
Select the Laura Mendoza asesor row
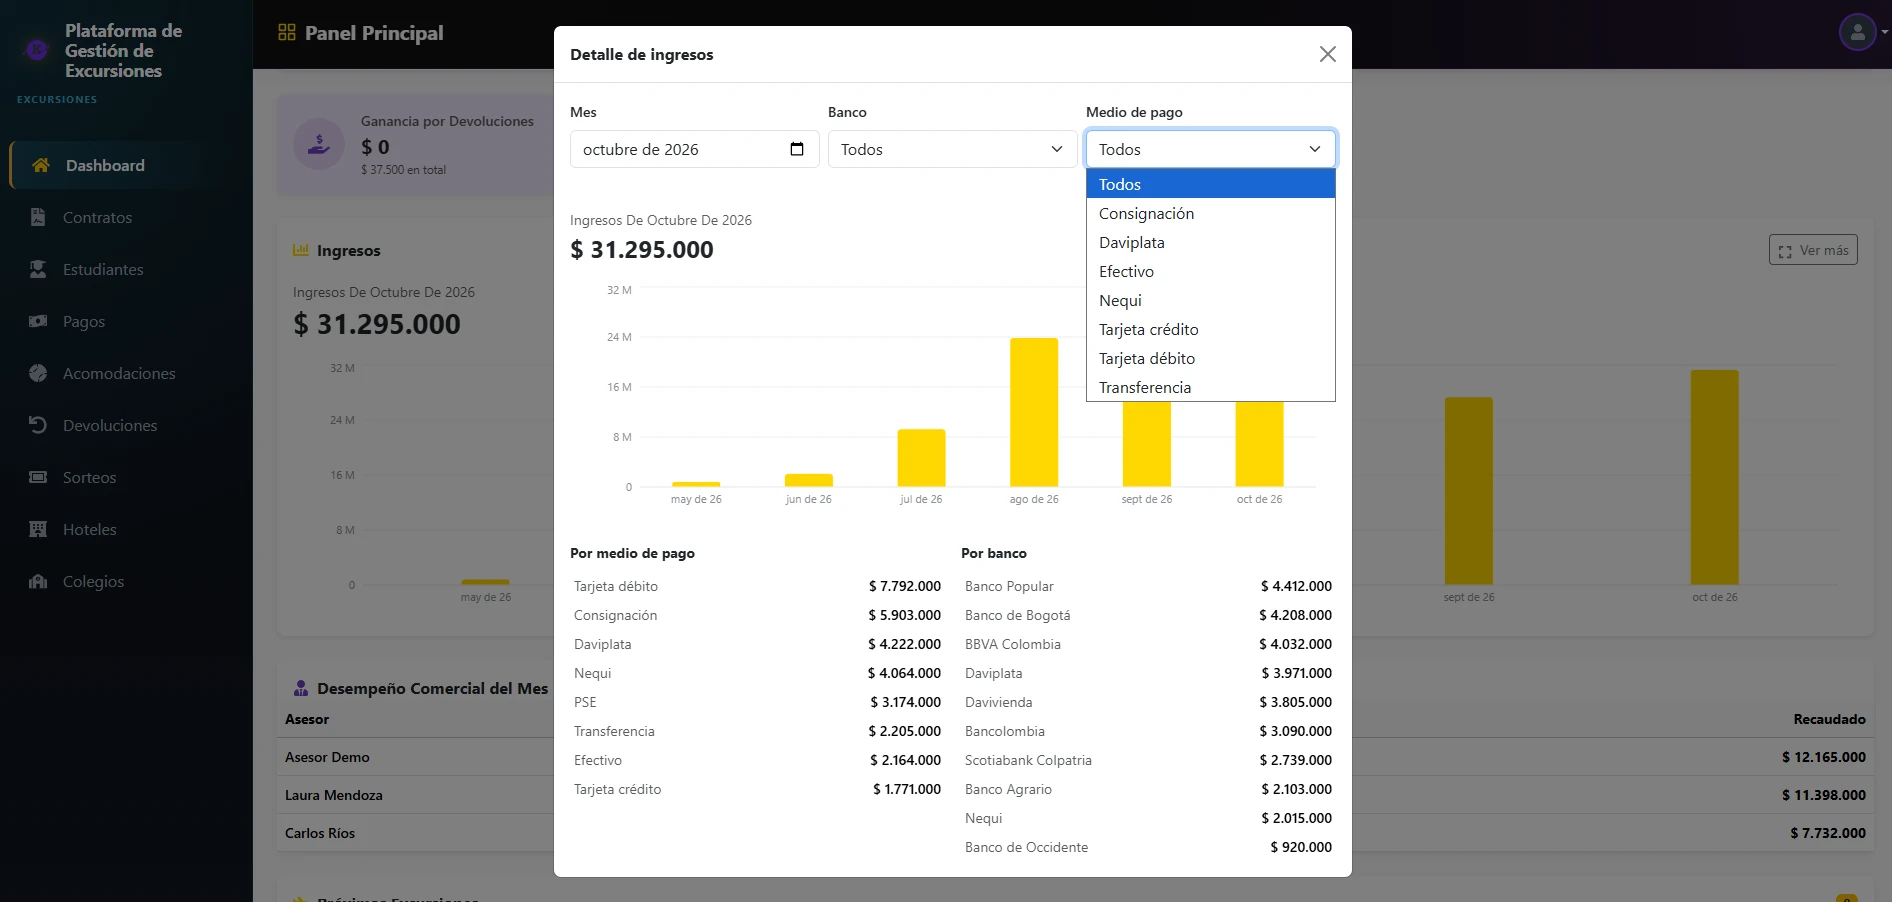(1075, 795)
